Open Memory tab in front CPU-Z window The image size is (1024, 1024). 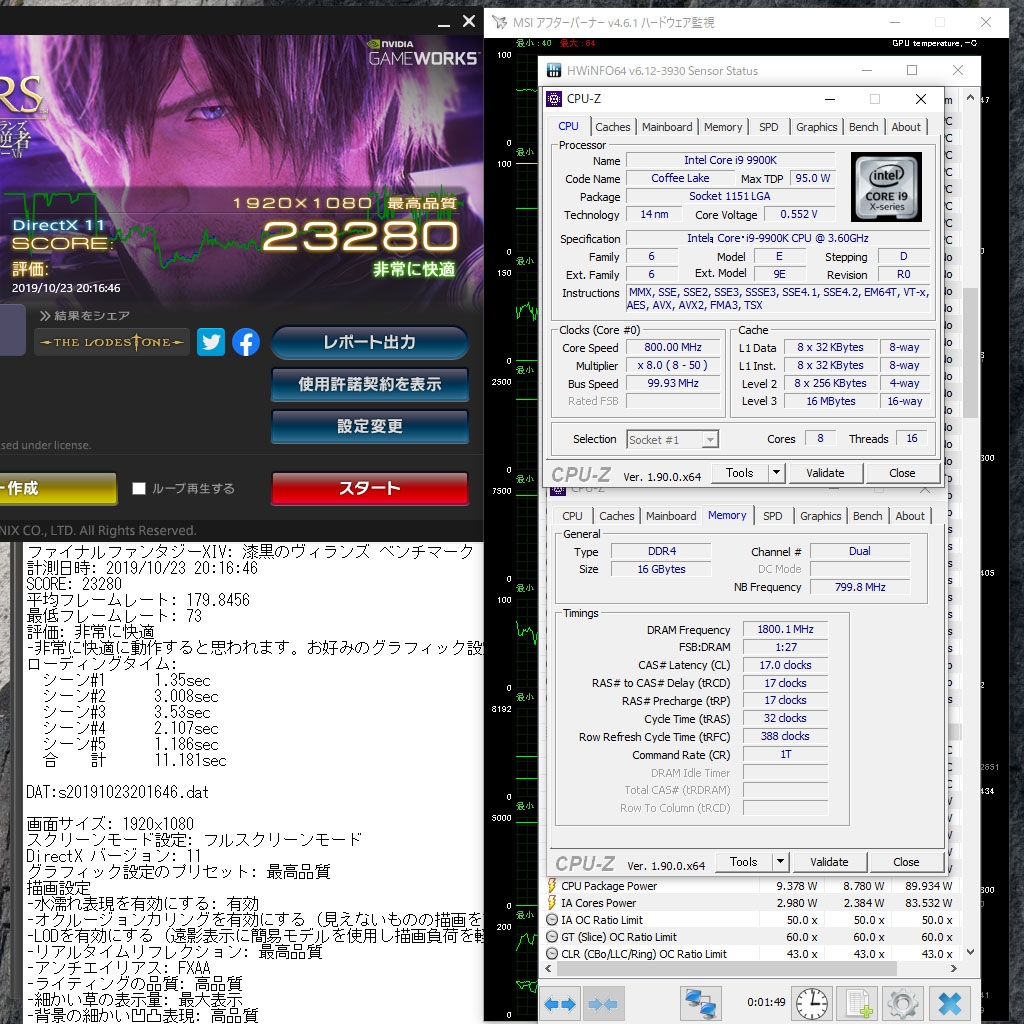tap(723, 127)
